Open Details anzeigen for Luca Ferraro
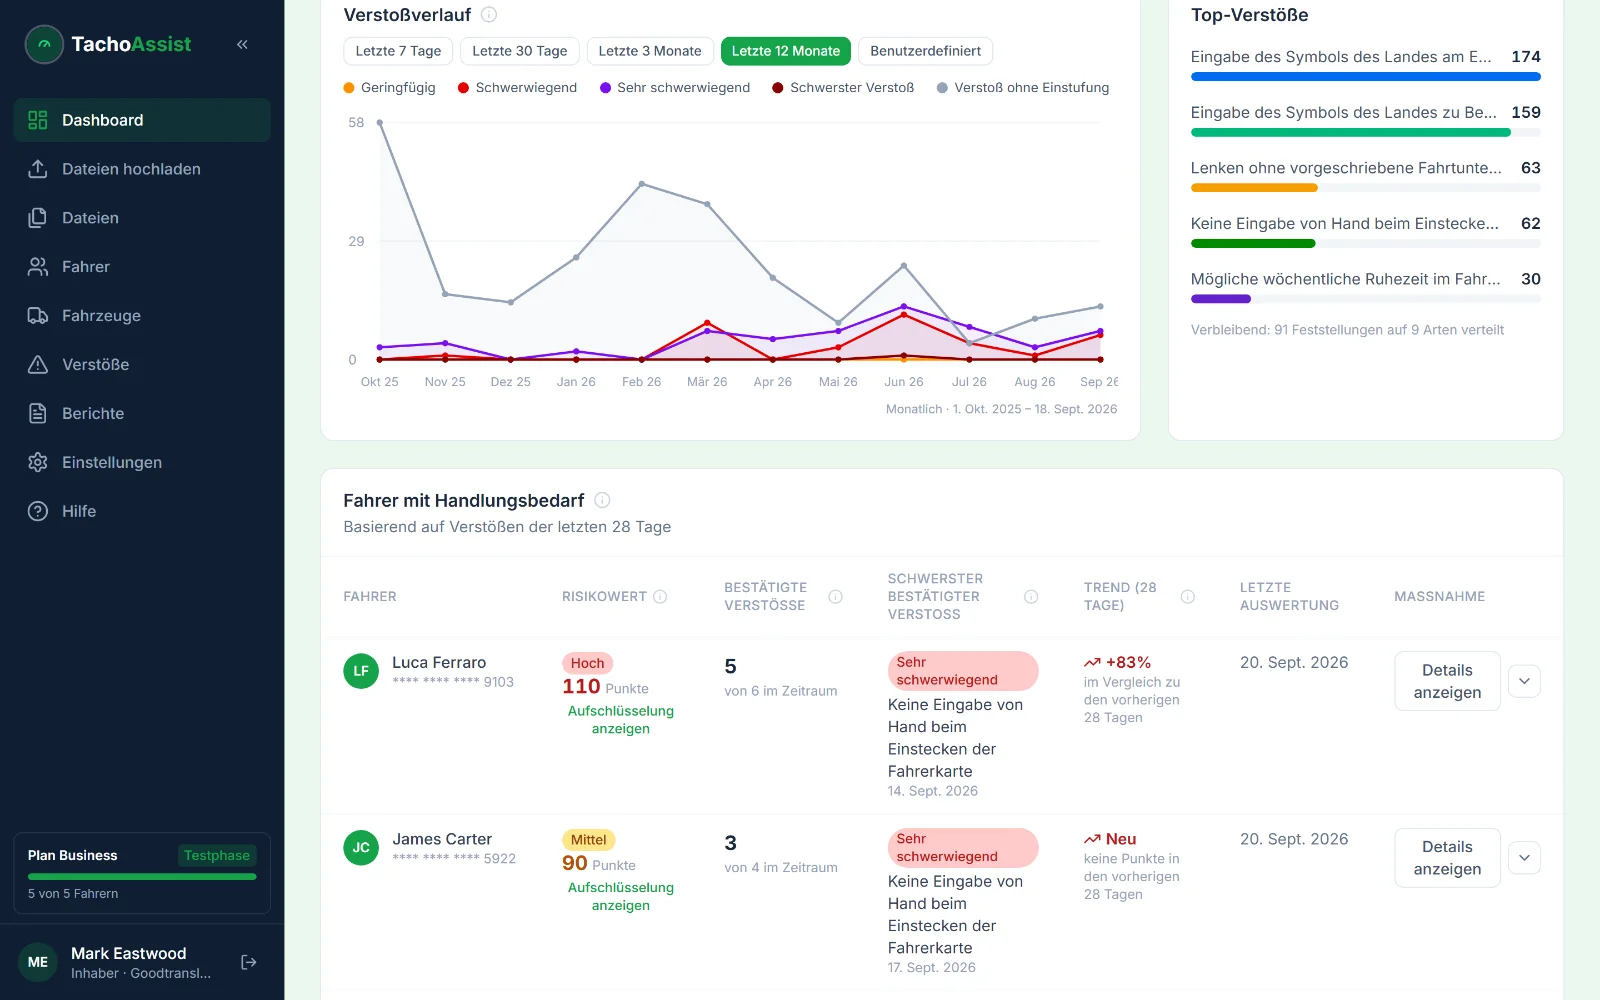The image size is (1600, 1000). point(1447,681)
